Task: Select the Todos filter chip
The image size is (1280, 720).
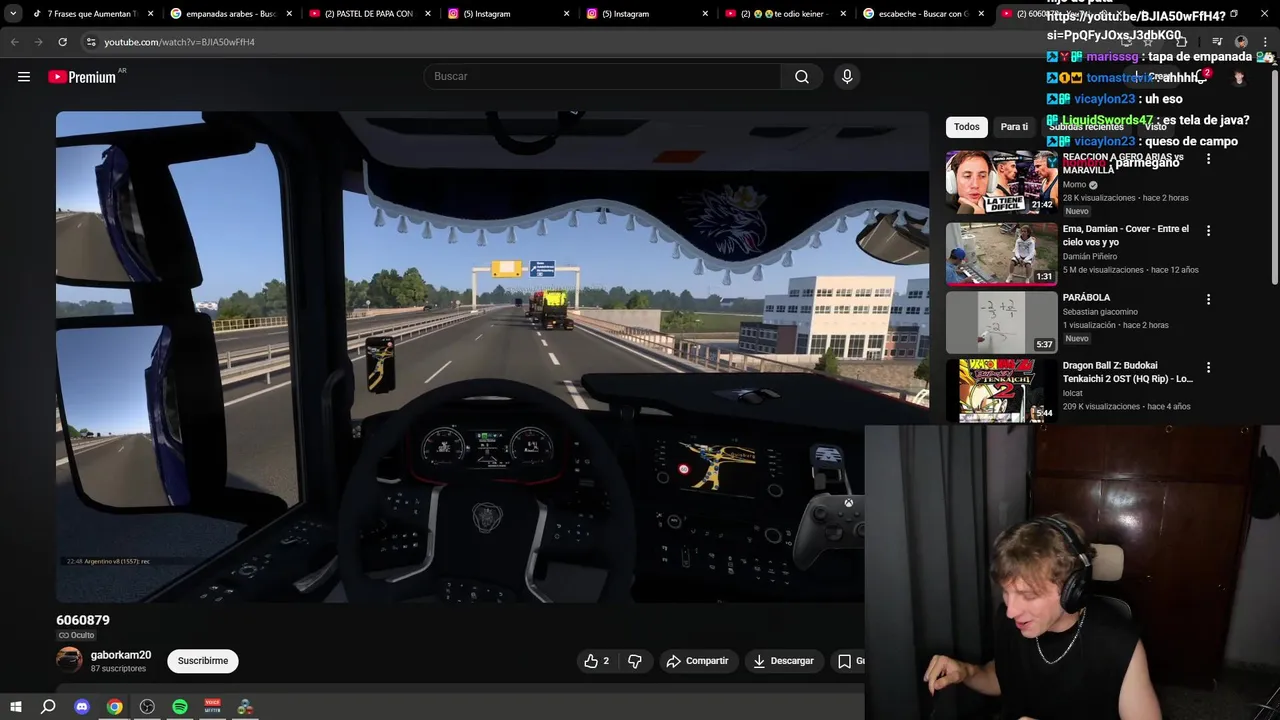Action: point(966,127)
